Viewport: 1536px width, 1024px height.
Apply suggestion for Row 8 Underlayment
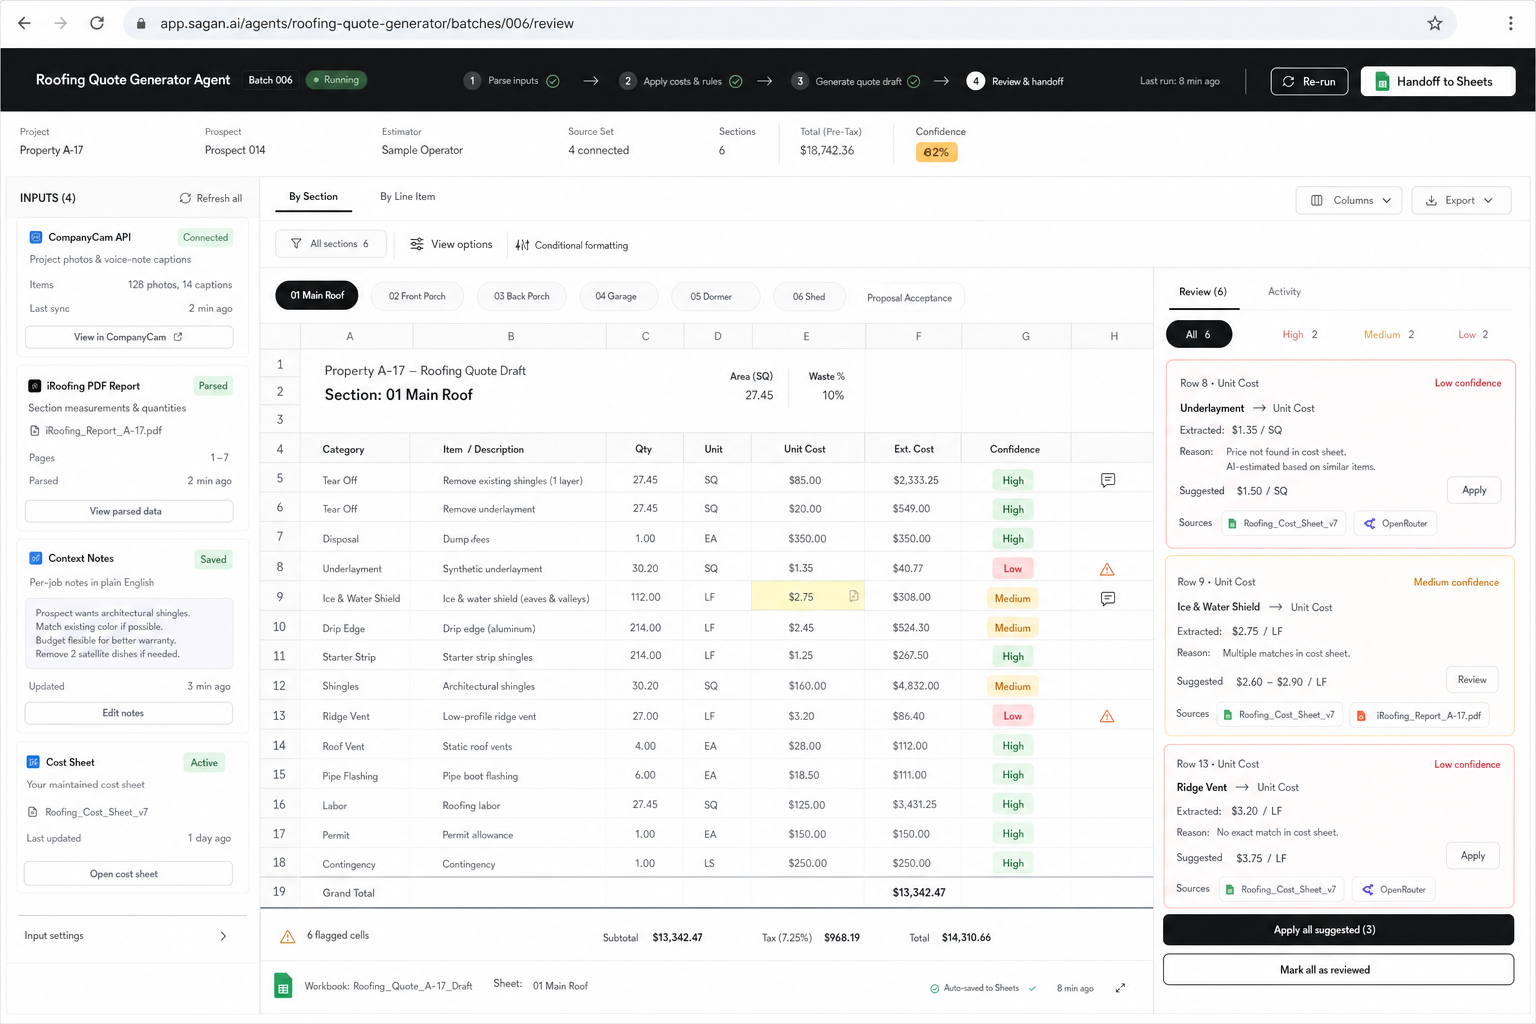tap(1474, 490)
